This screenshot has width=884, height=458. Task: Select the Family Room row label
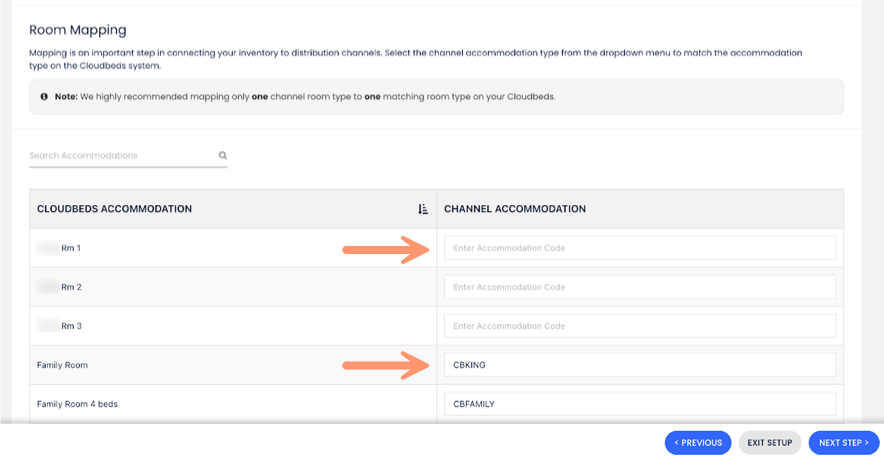tap(62, 365)
